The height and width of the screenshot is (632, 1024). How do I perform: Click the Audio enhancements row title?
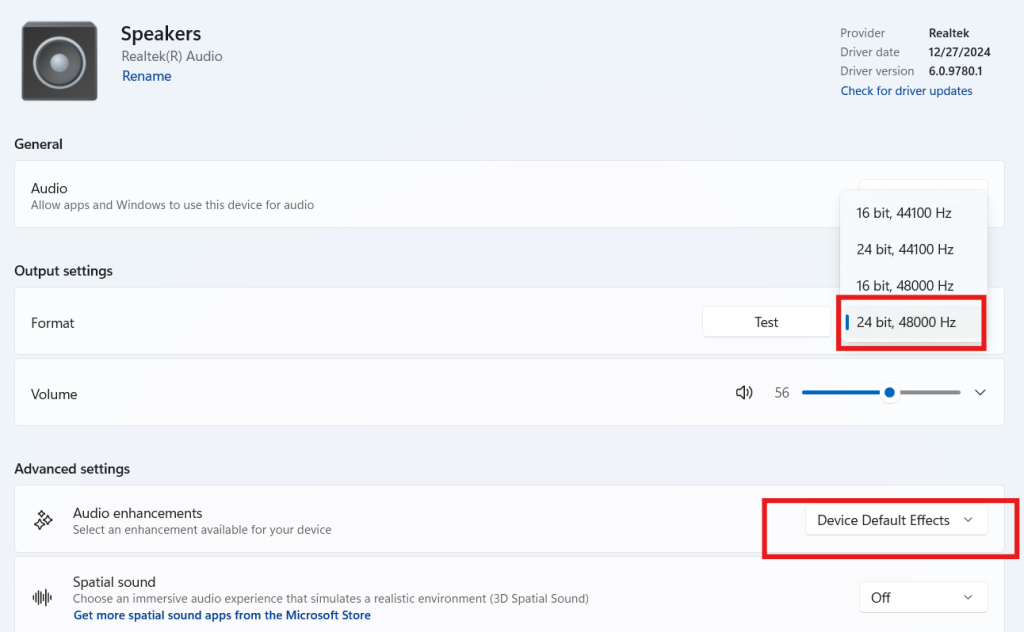click(137, 513)
